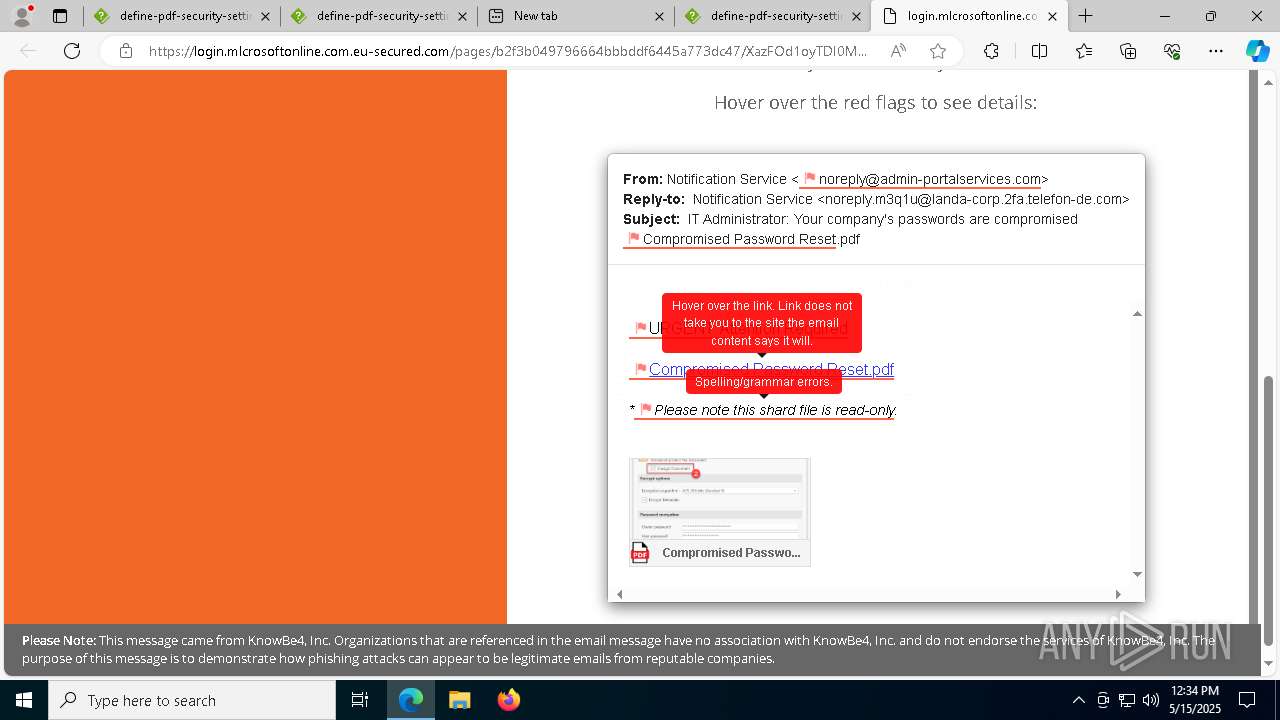Click Compromised Password Reset.pdf attachment header text
The image size is (1280, 720).
[x=751, y=239]
